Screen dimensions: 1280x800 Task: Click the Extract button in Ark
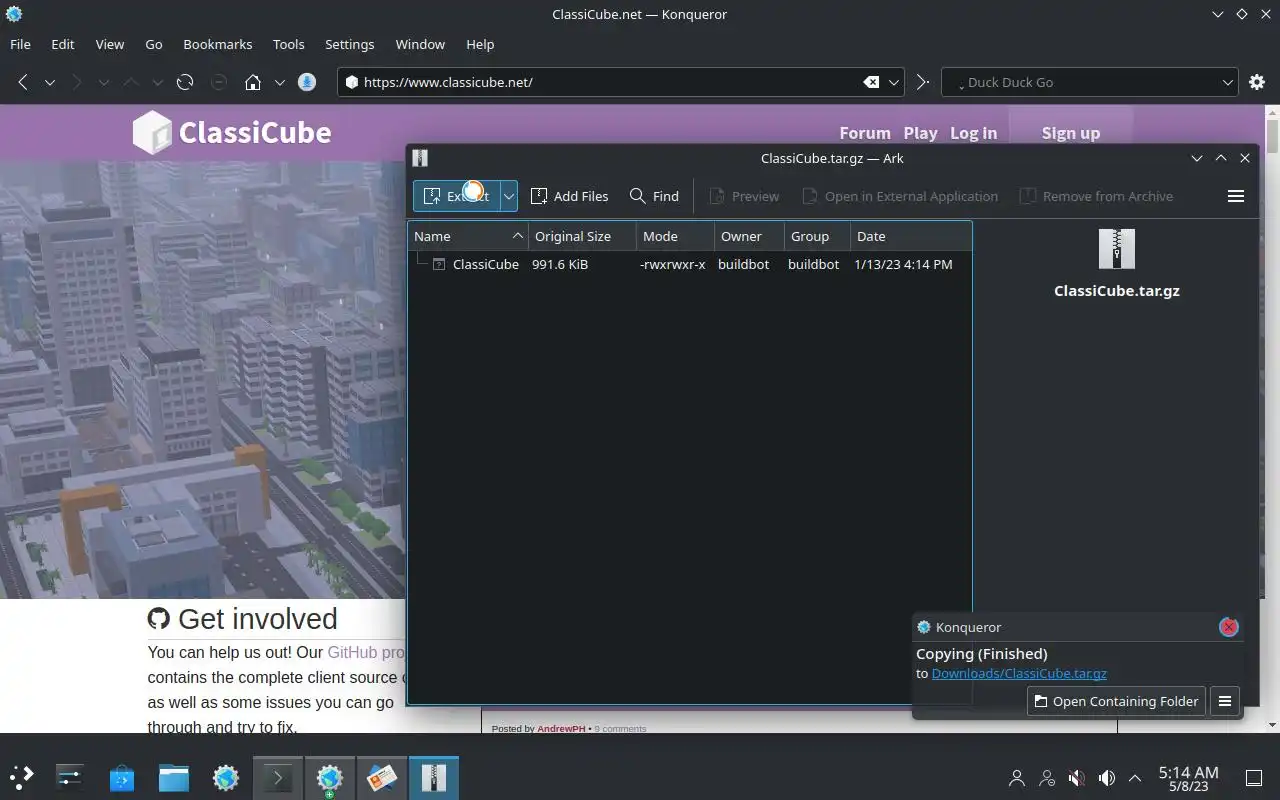(x=457, y=196)
